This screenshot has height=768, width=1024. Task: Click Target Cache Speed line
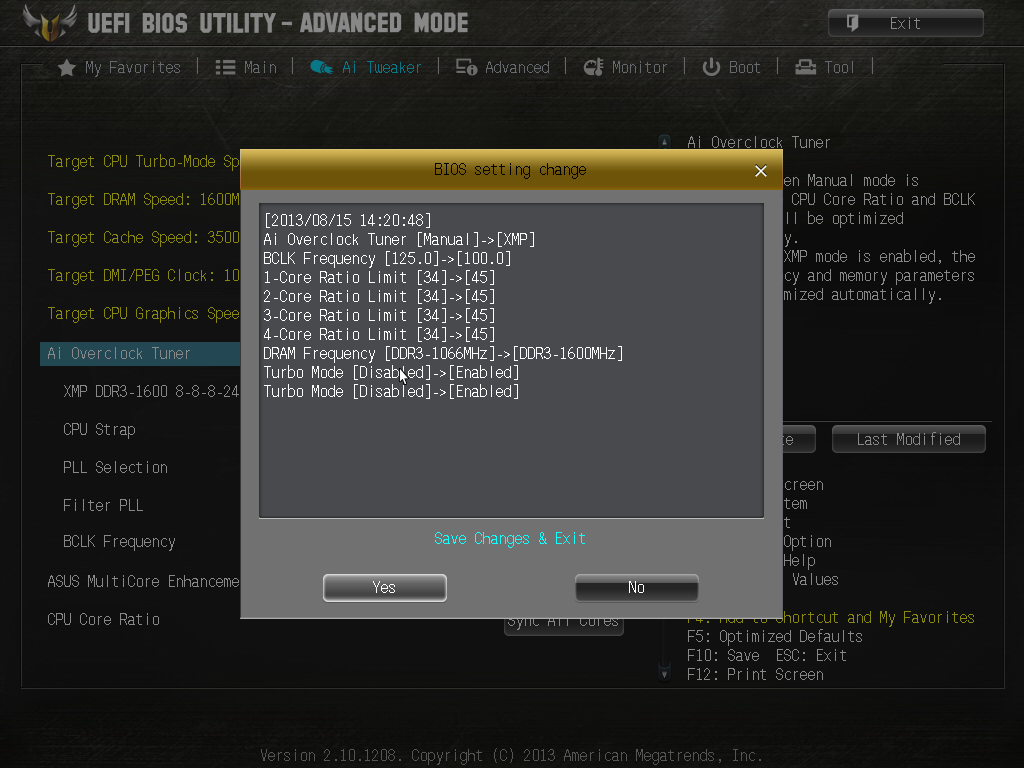pyautogui.click(x=144, y=238)
